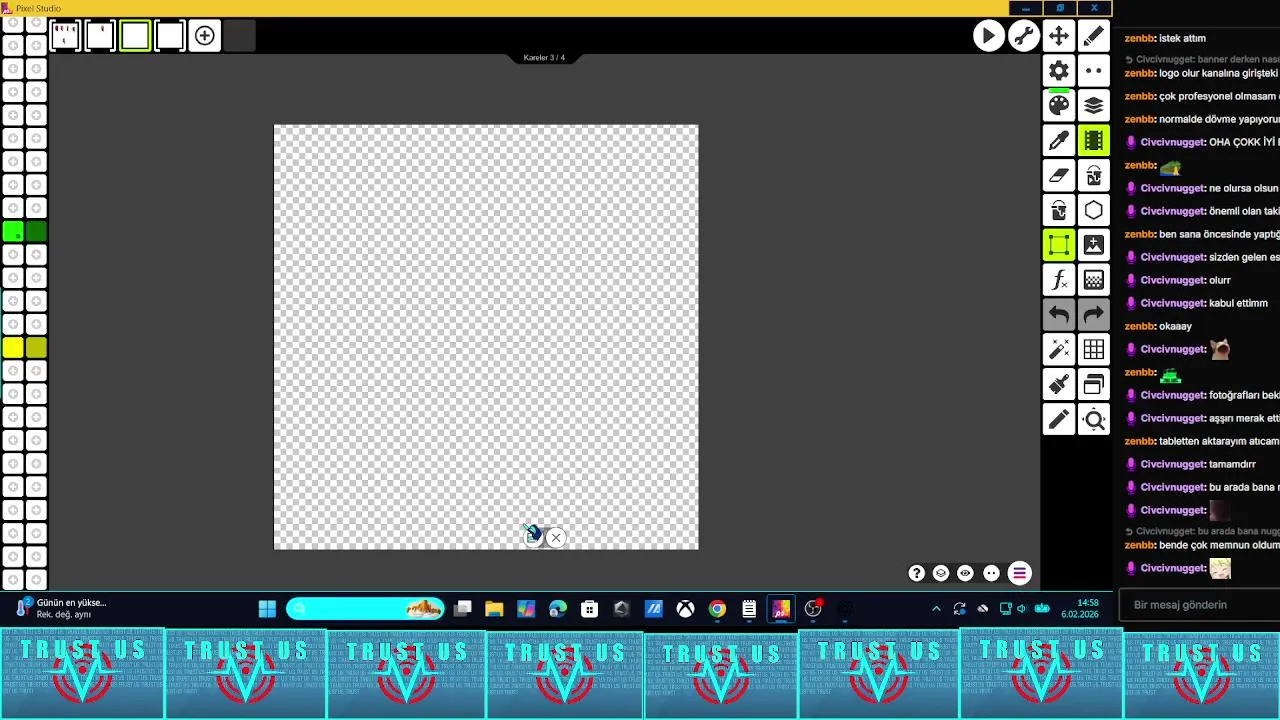Select the pen tool at toolbar bottom
Screen dimensions: 1280x720
pyautogui.click(x=1059, y=419)
